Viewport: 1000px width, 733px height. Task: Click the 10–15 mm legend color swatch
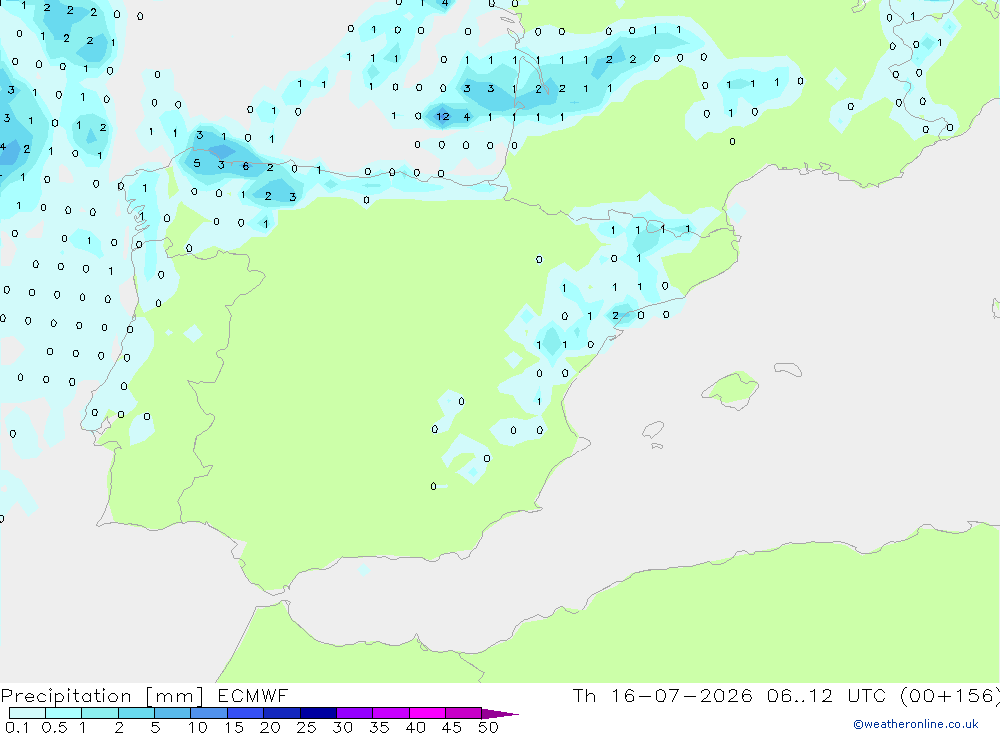[x=209, y=713]
